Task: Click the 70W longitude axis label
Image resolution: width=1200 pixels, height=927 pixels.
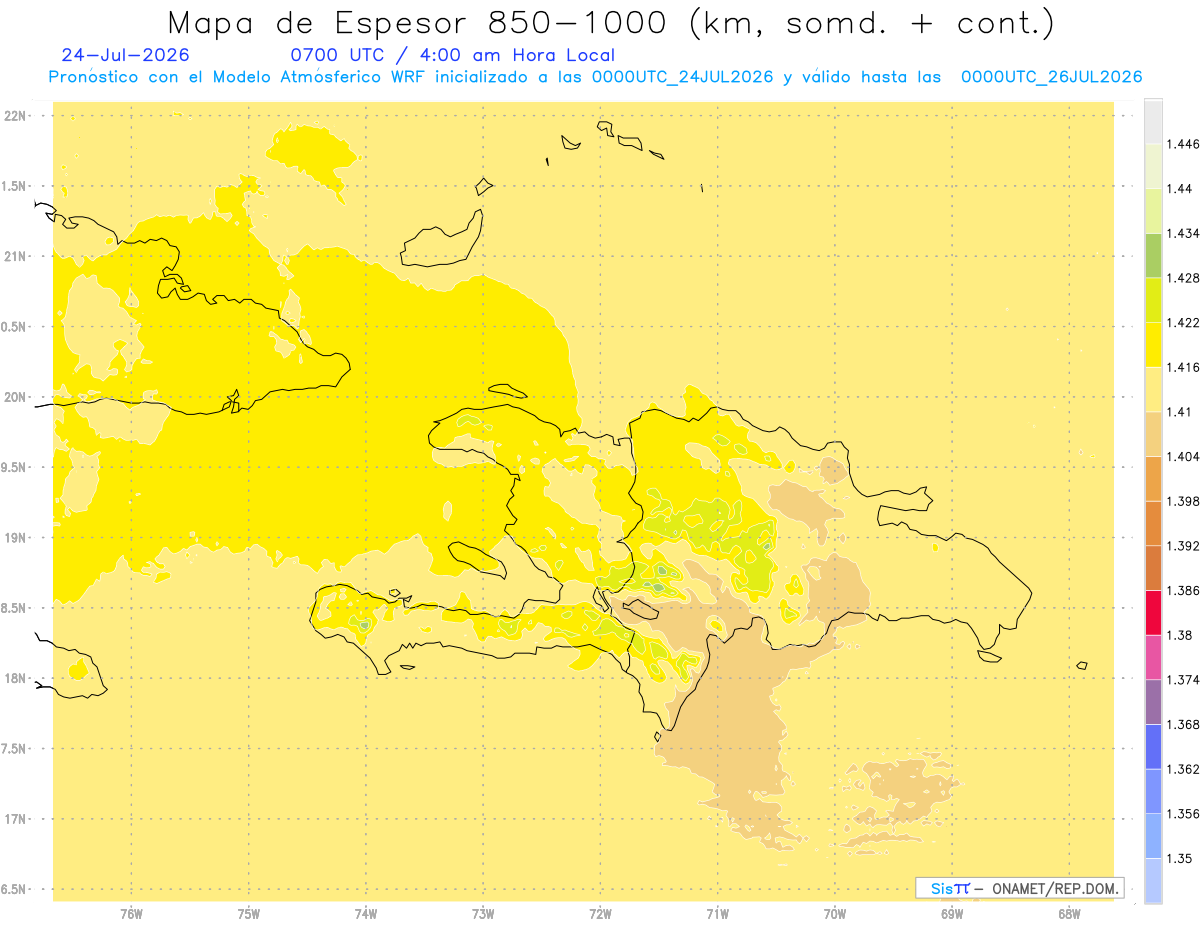Action: [x=835, y=913]
